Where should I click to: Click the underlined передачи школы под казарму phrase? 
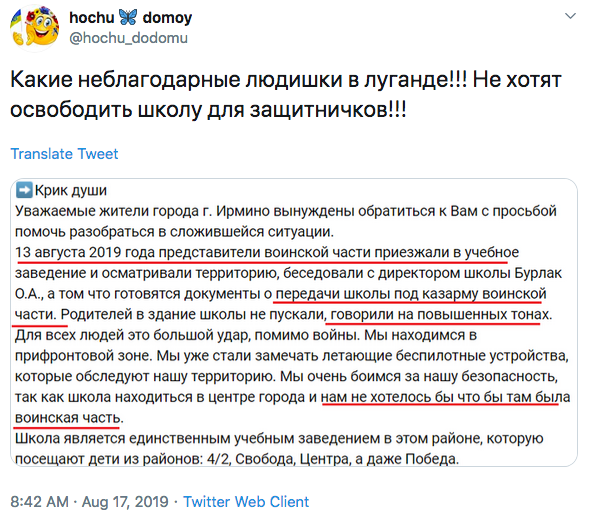click(x=411, y=294)
